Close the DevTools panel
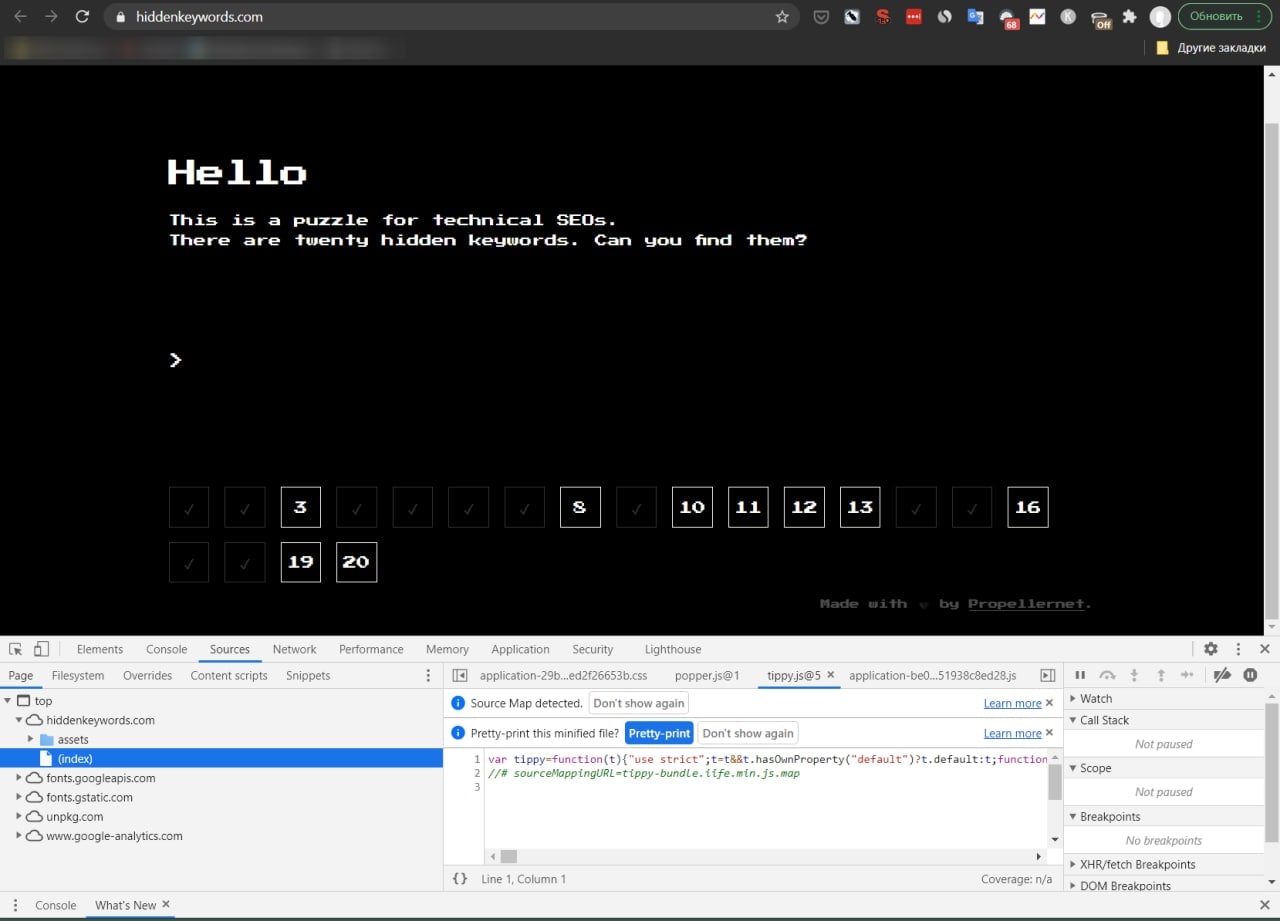1280x921 pixels. tap(1264, 649)
